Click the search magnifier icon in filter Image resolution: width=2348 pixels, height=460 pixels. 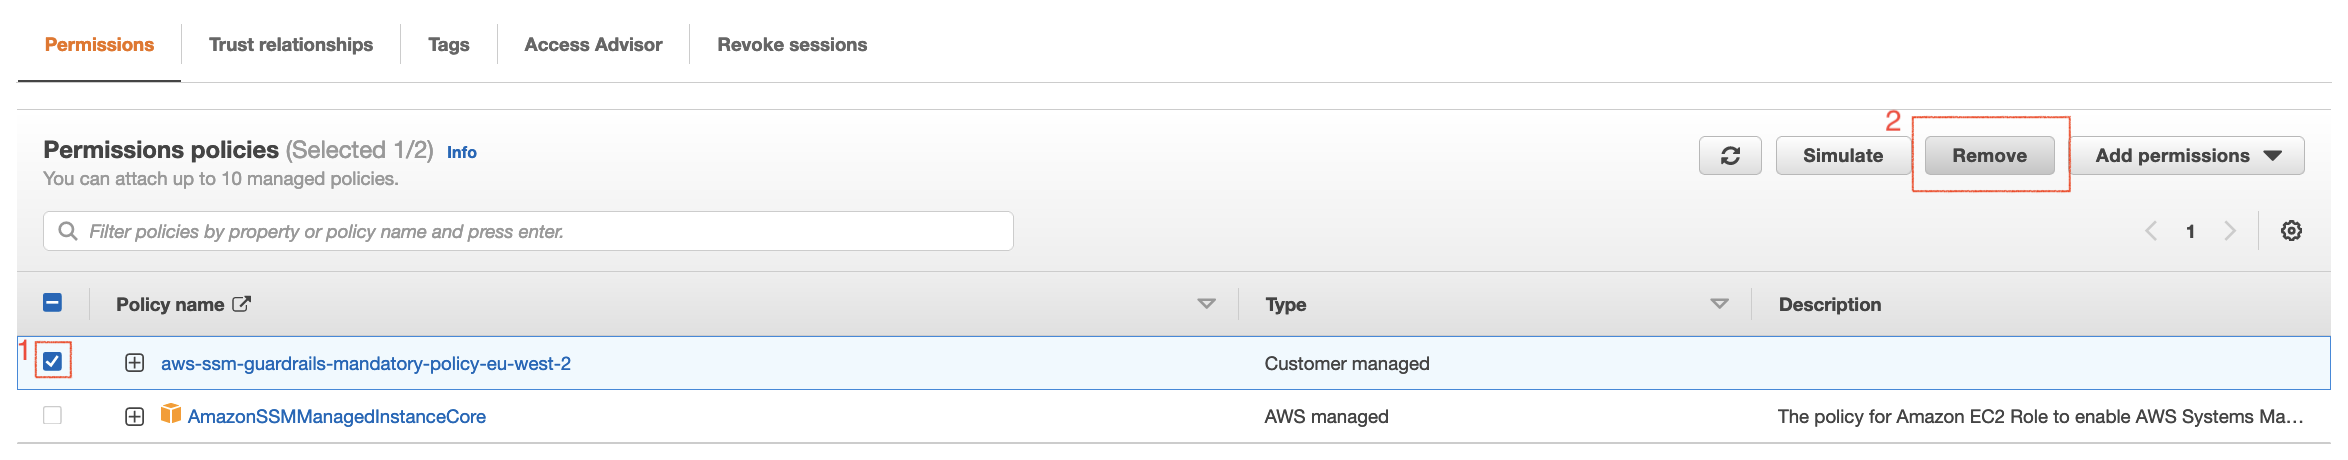coord(68,231)
